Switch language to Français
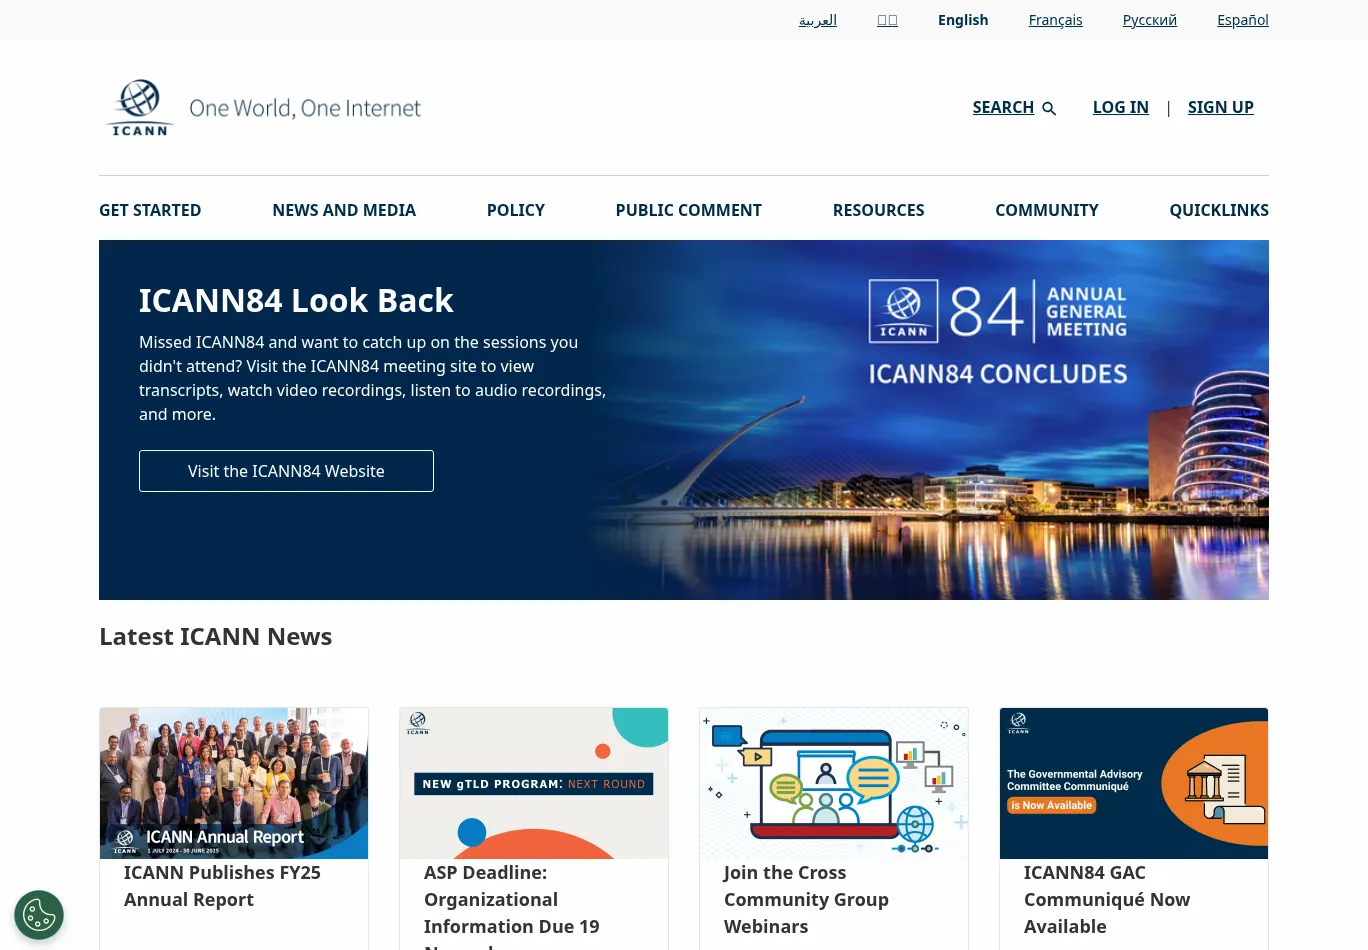 click(x=1055, y=20)
